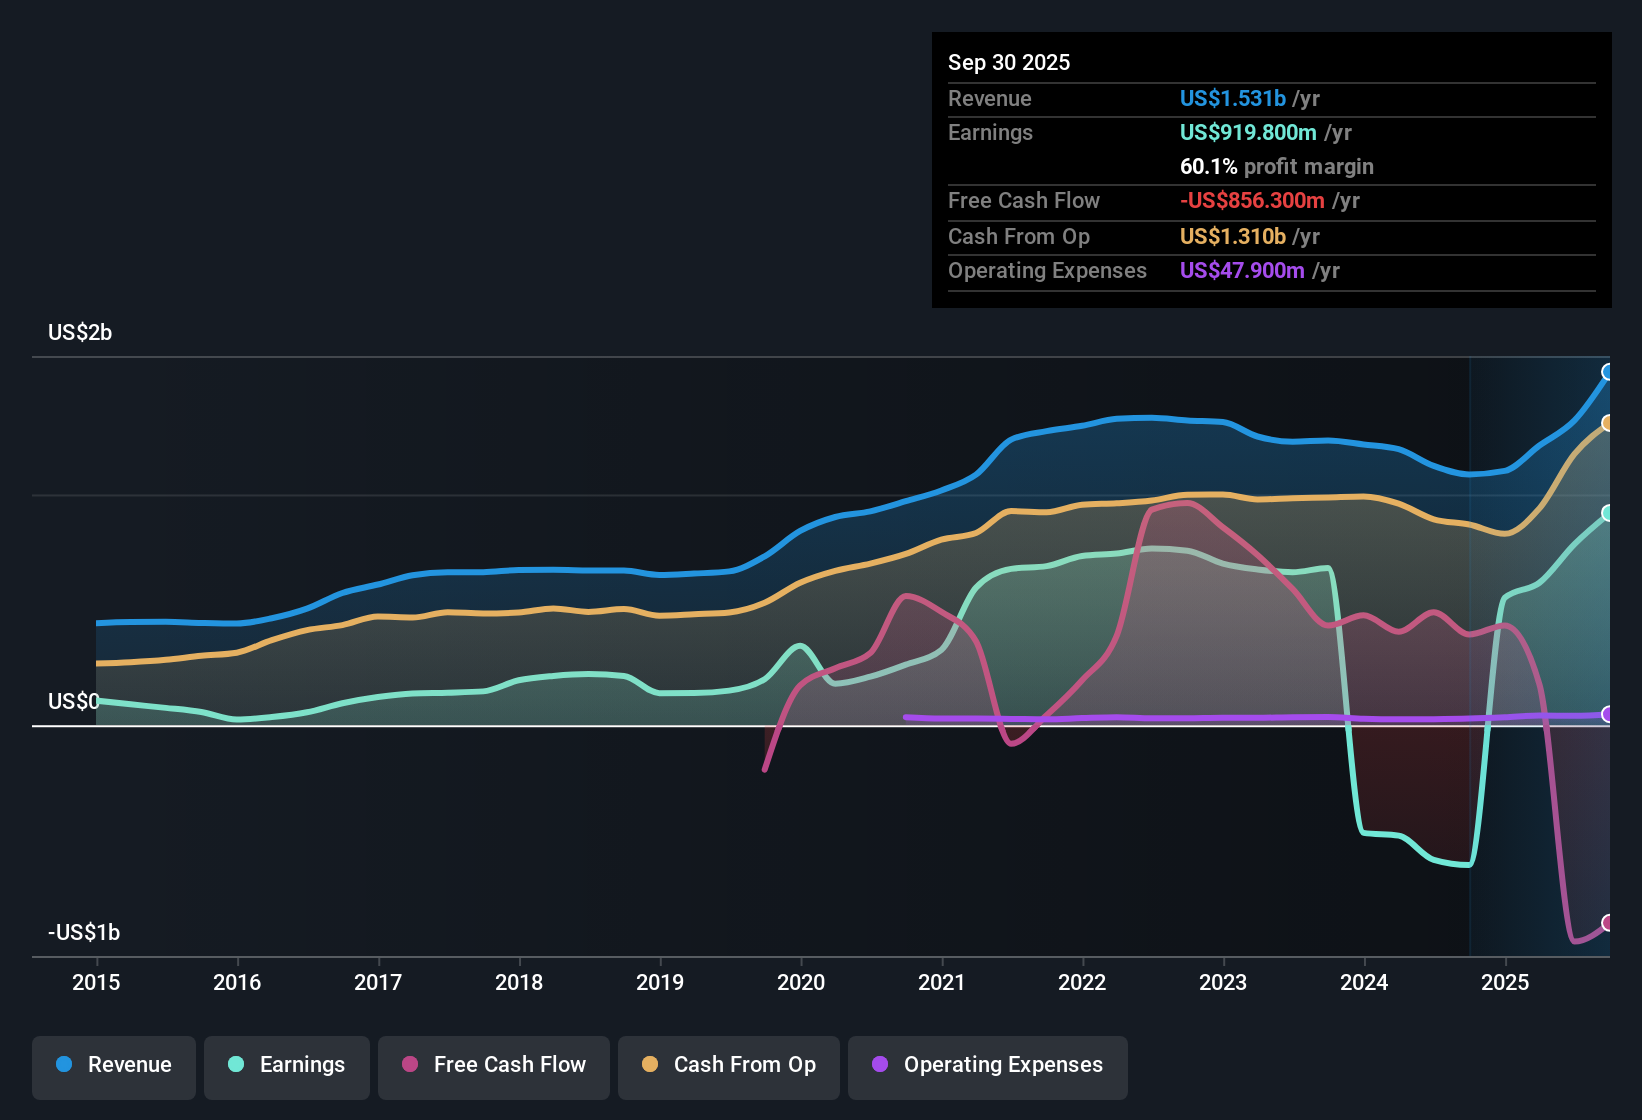The image size is (1642, 1120).
Task: Click the Sep 30 2025 tooltip header
Action: point(1010,62)
